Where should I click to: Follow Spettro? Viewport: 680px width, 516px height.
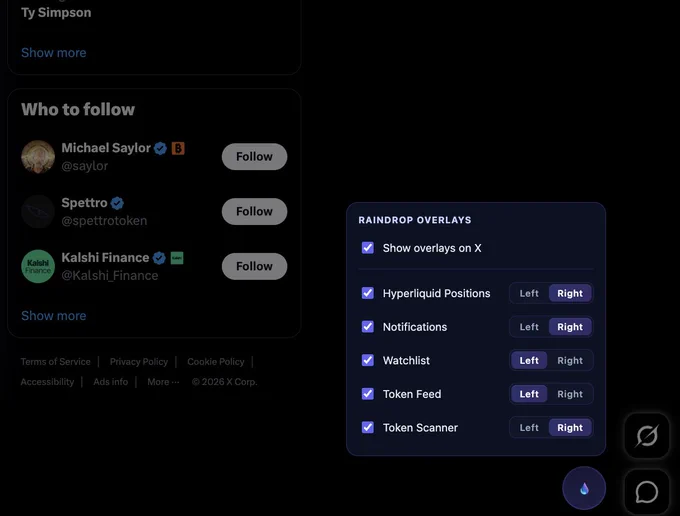(x=255, y=212)
